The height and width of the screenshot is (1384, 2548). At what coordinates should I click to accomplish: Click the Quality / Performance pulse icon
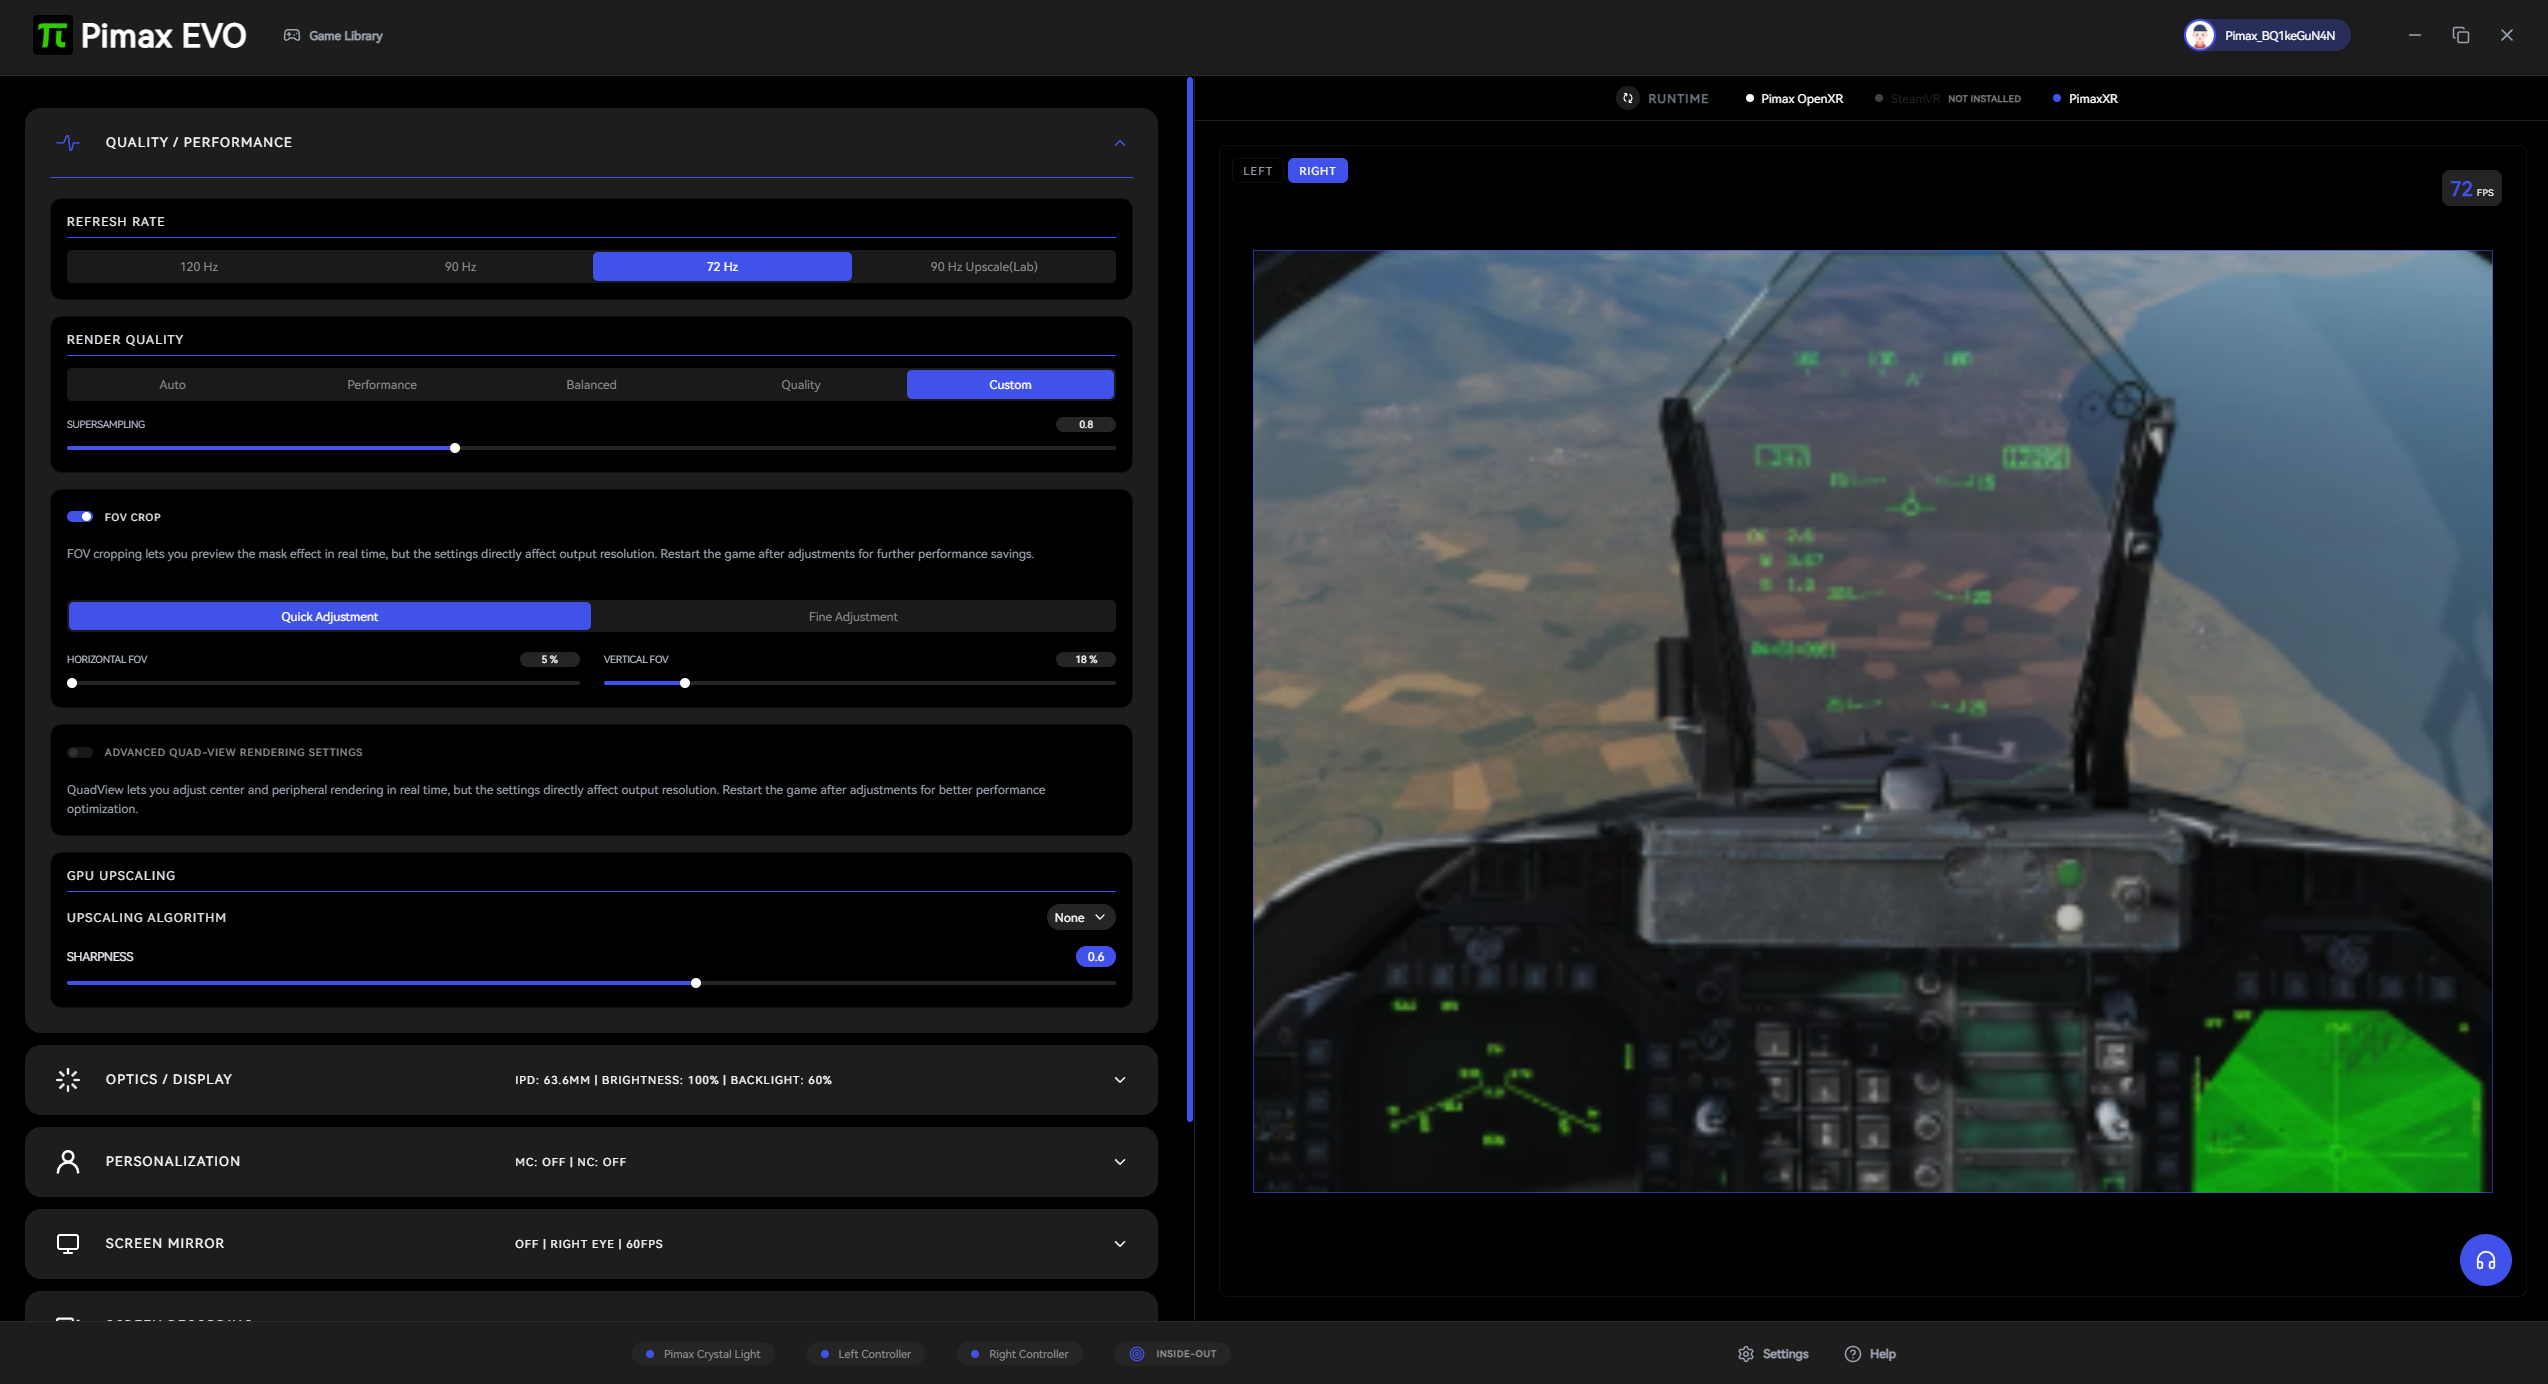[68, 143]
